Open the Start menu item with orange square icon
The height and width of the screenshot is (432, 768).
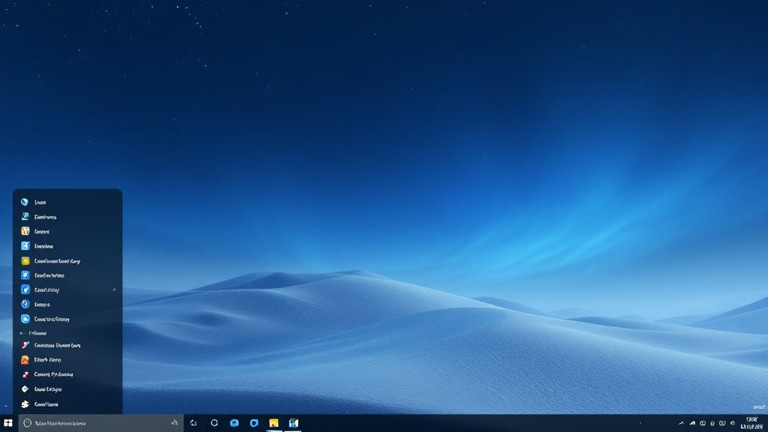click(68, 360)
